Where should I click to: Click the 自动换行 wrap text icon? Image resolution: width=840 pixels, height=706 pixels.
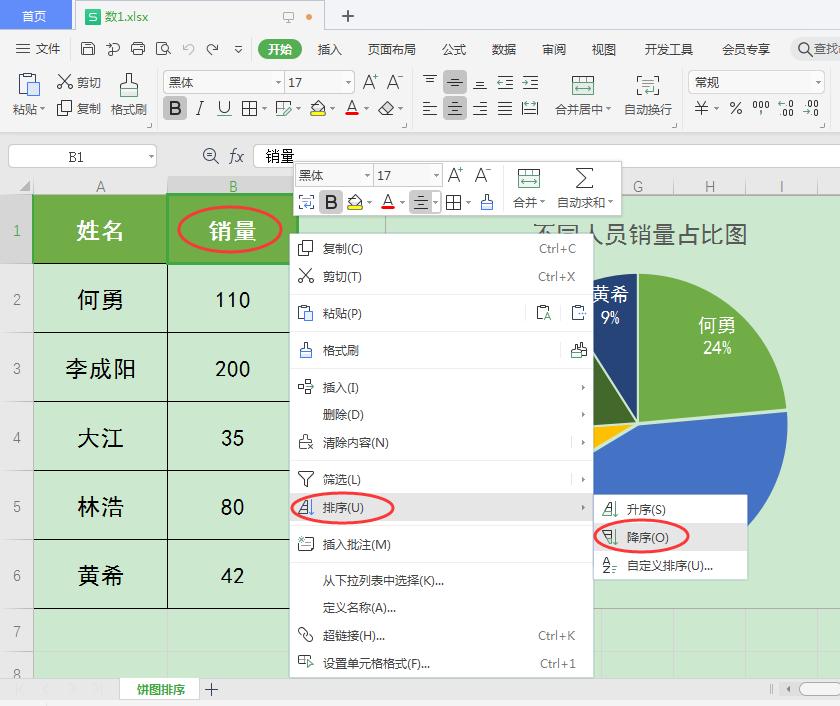click(647, 85)
